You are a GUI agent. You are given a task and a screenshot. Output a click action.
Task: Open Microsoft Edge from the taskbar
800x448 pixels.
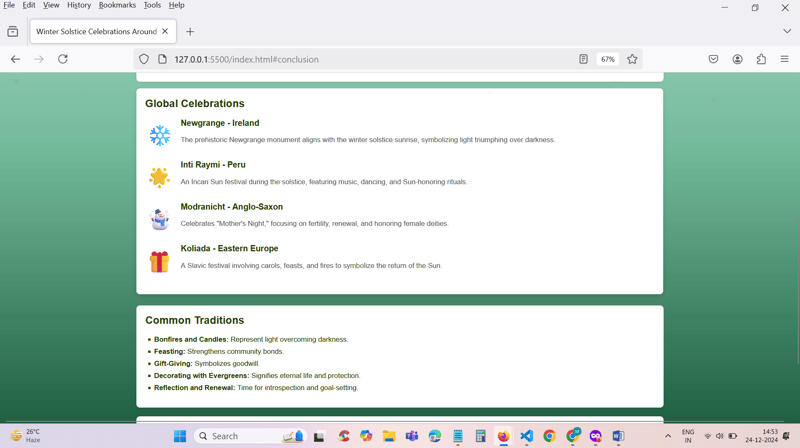coord(435,436)
